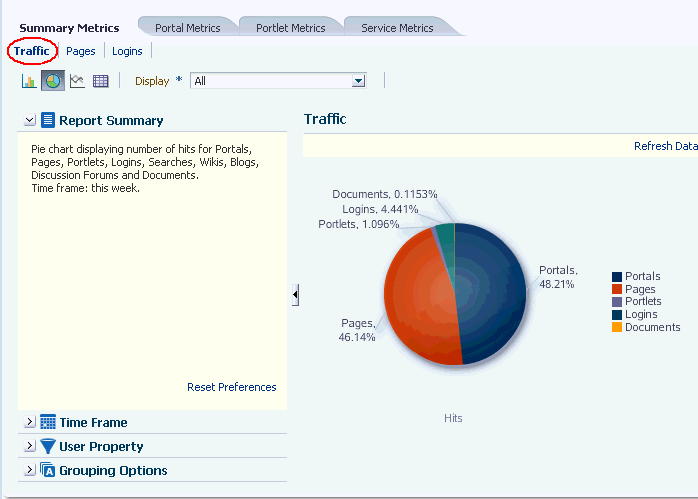The width and height of the screenshot is (698, 499).
Task: Select the Pages sub-tab
Action: 81,51
